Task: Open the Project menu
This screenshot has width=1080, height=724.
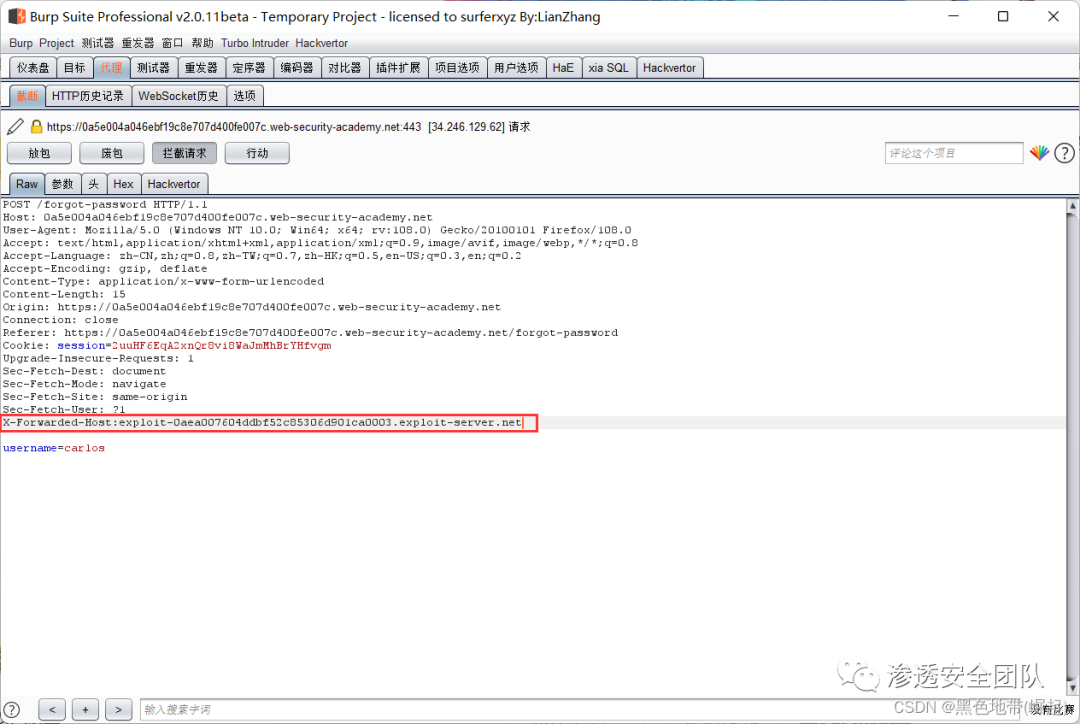Action: tap(56, 43)
